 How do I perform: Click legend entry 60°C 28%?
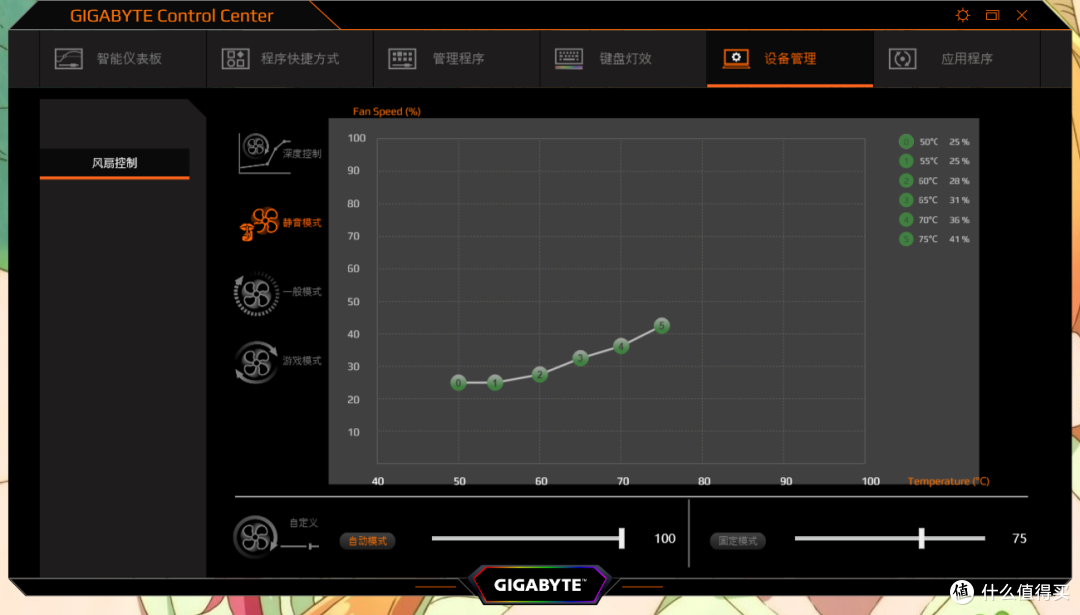[x=935, y=180]
